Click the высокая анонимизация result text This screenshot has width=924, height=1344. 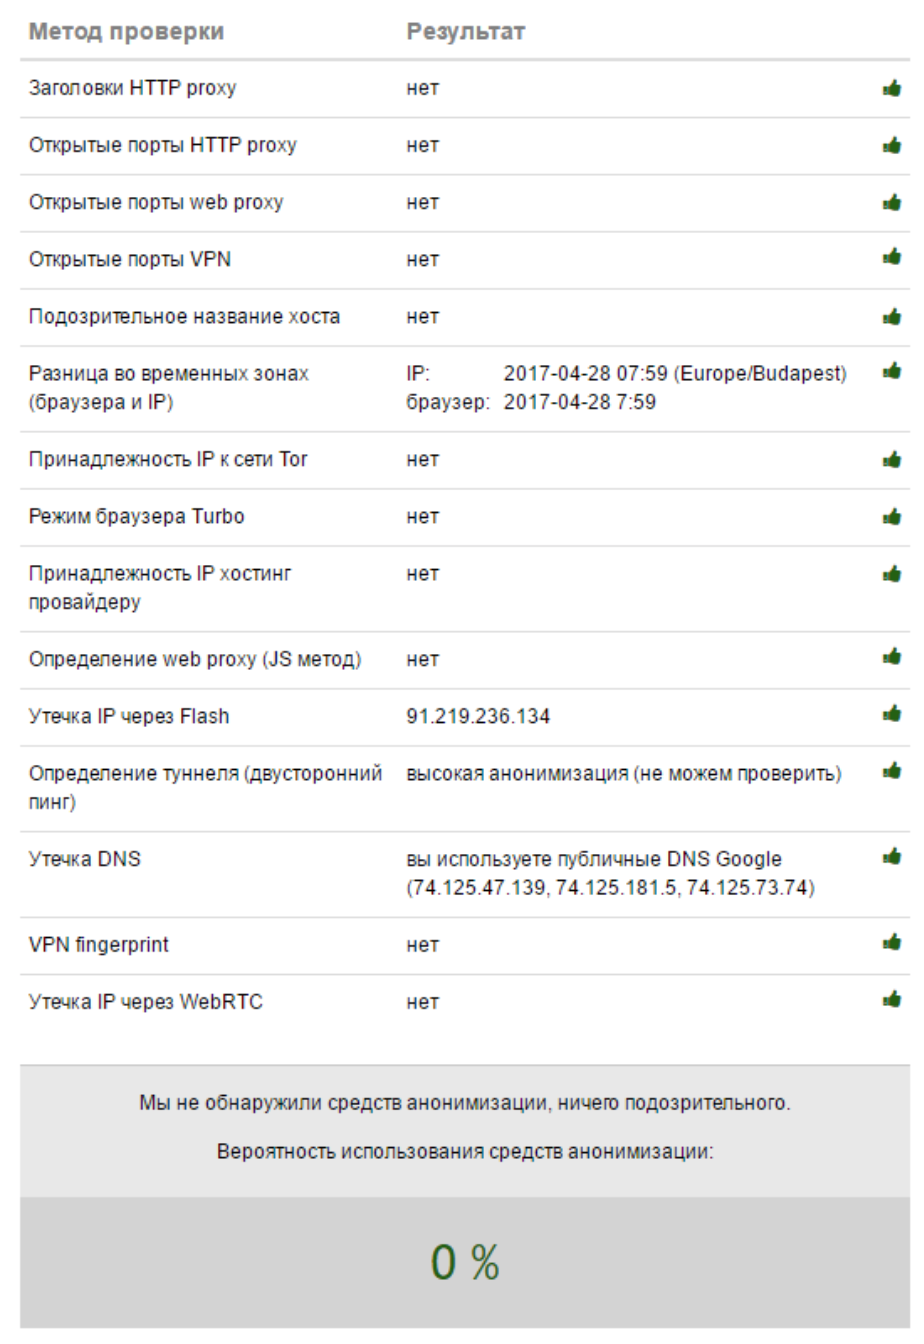coord(623,775)
